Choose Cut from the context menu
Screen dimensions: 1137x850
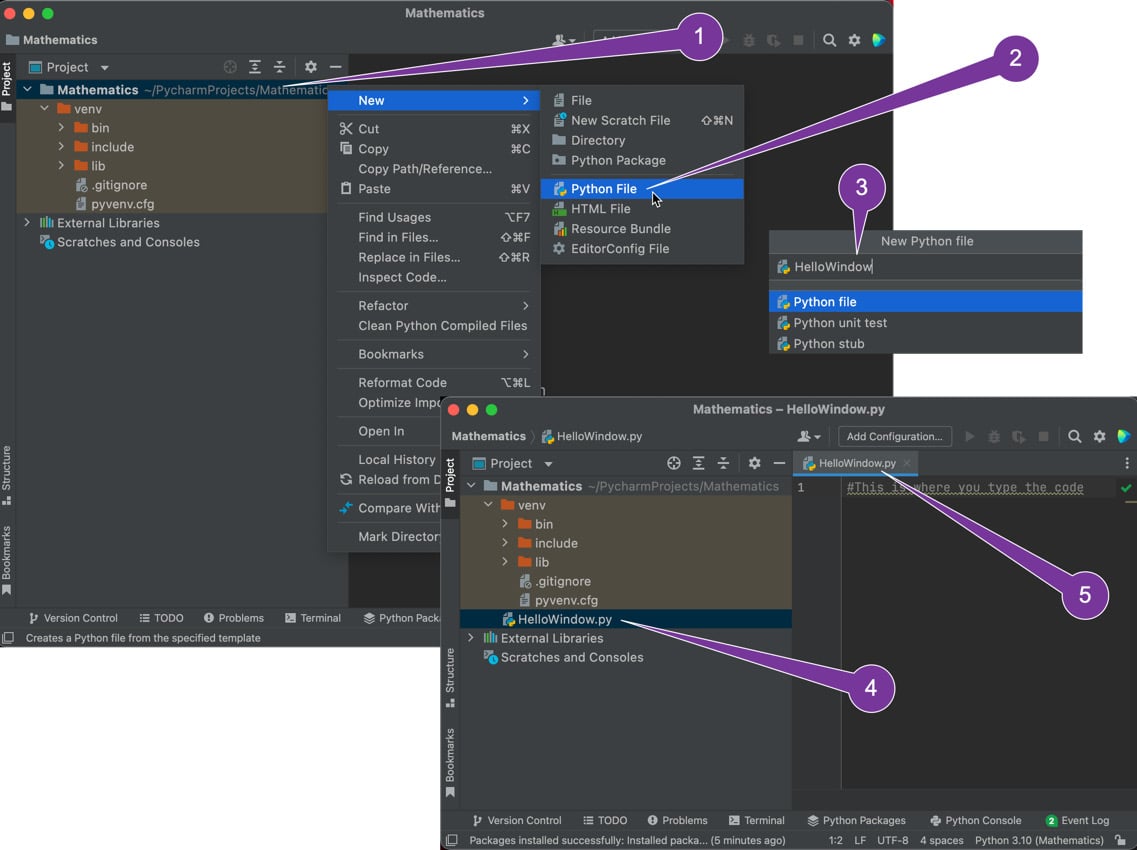tap(434, 128)
